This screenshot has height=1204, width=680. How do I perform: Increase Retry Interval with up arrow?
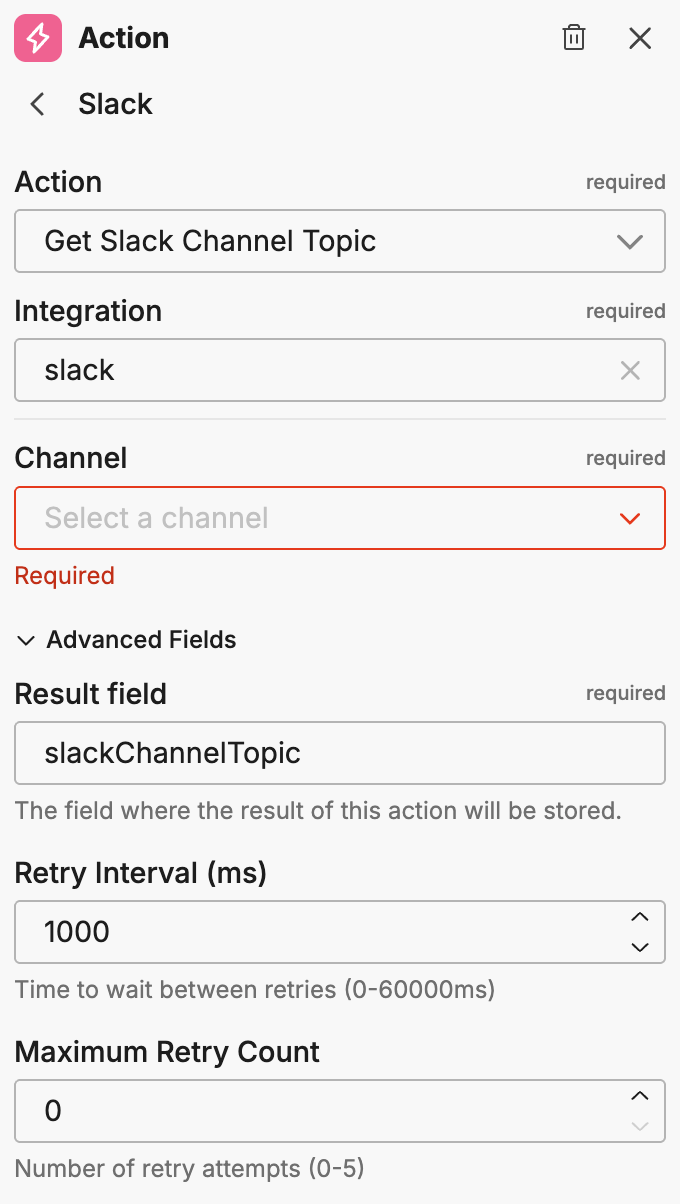(x=640, y=917)
